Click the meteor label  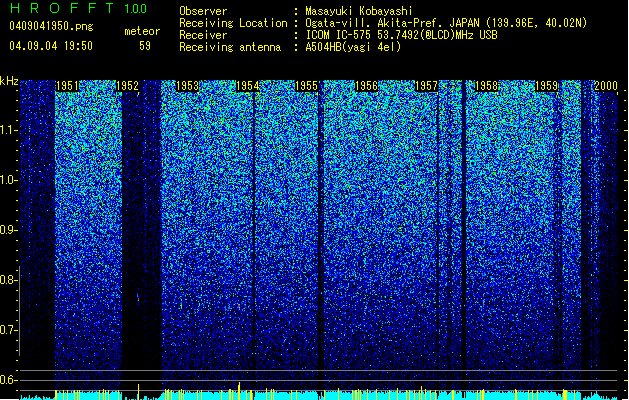(142, 31)
